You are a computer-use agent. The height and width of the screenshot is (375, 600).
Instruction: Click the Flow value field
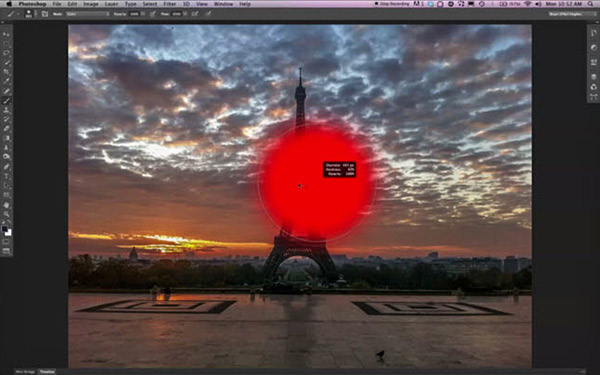pos(176,14)
